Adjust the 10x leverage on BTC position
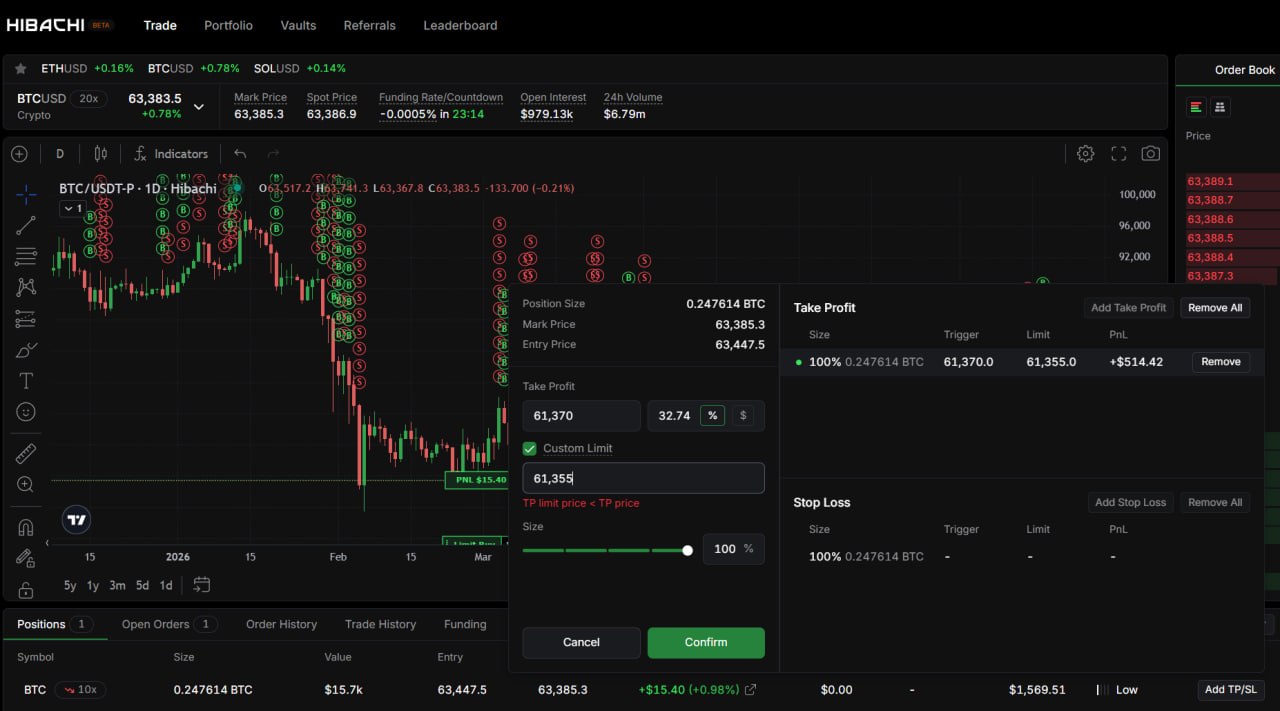The width and height of the screenshot is (1280, 711). click(x=80, y=690)
